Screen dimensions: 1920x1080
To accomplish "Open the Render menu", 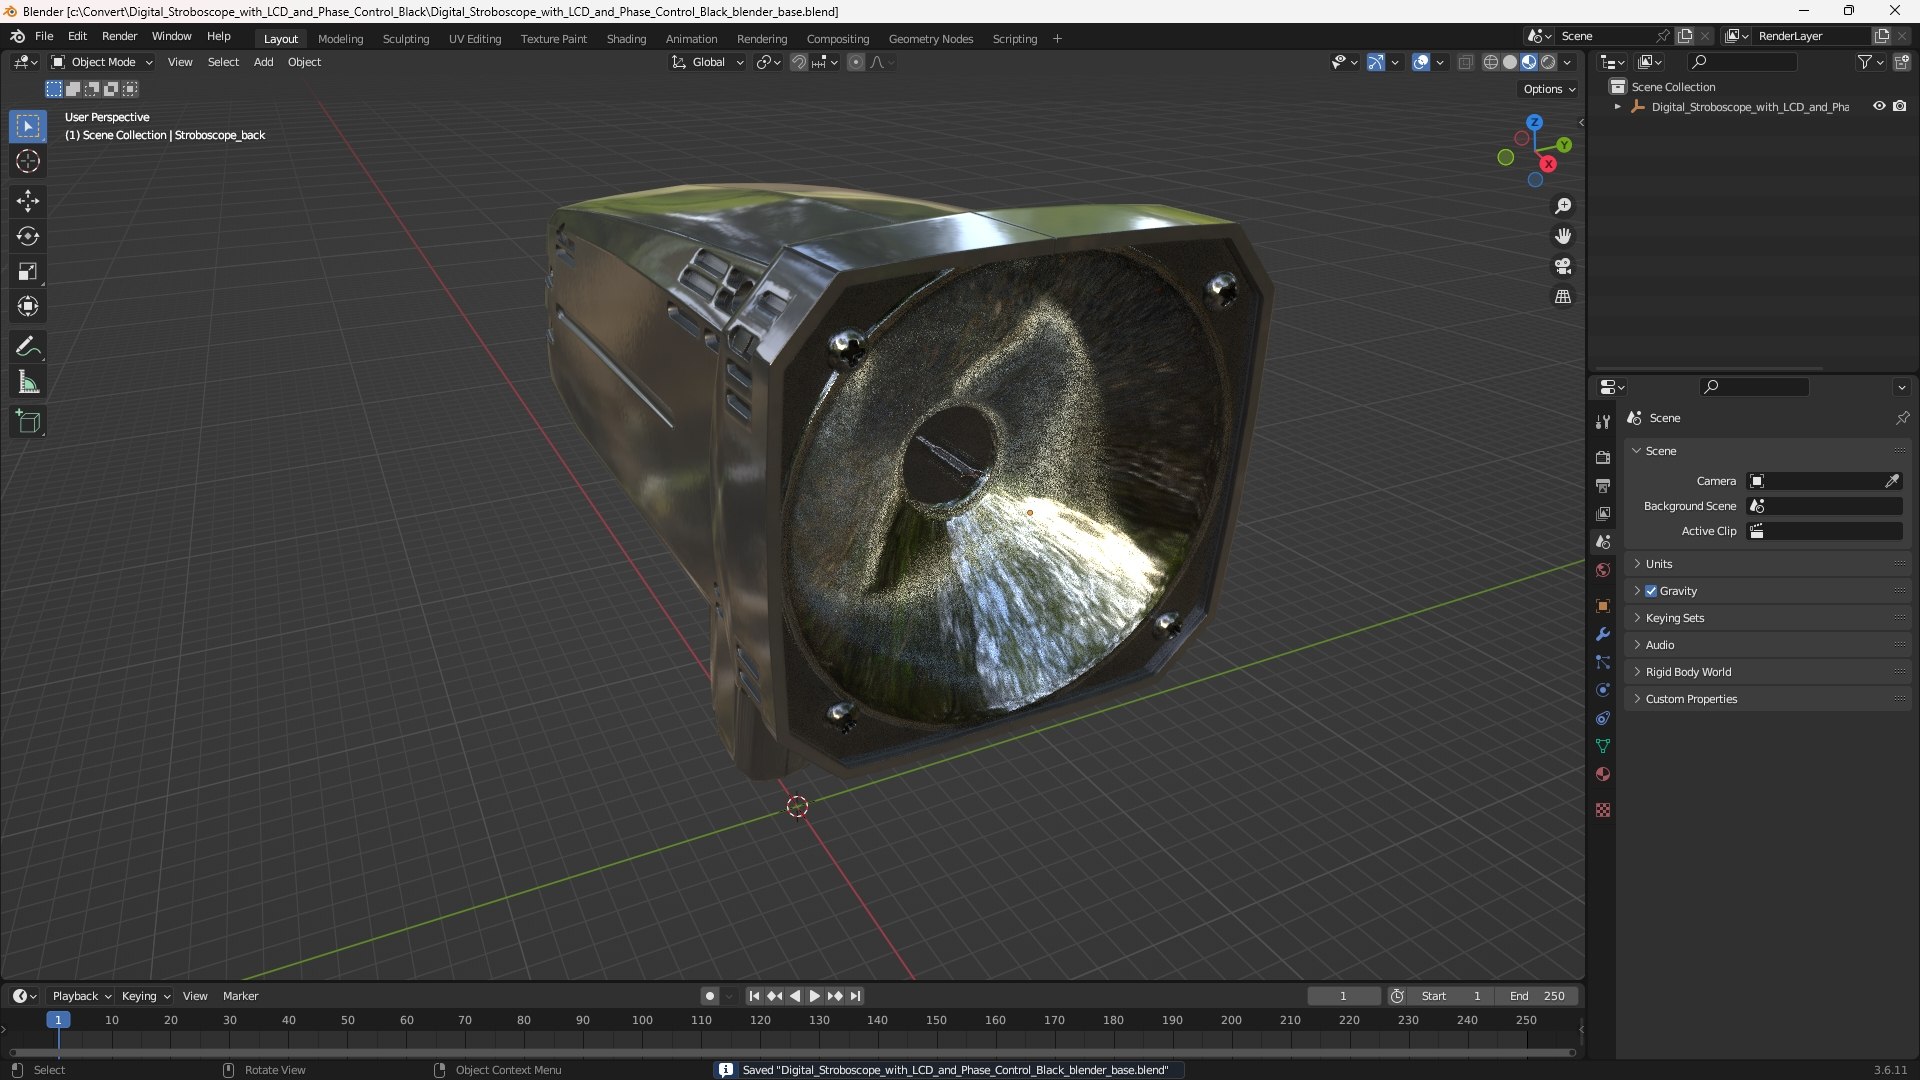I will 119,36.
